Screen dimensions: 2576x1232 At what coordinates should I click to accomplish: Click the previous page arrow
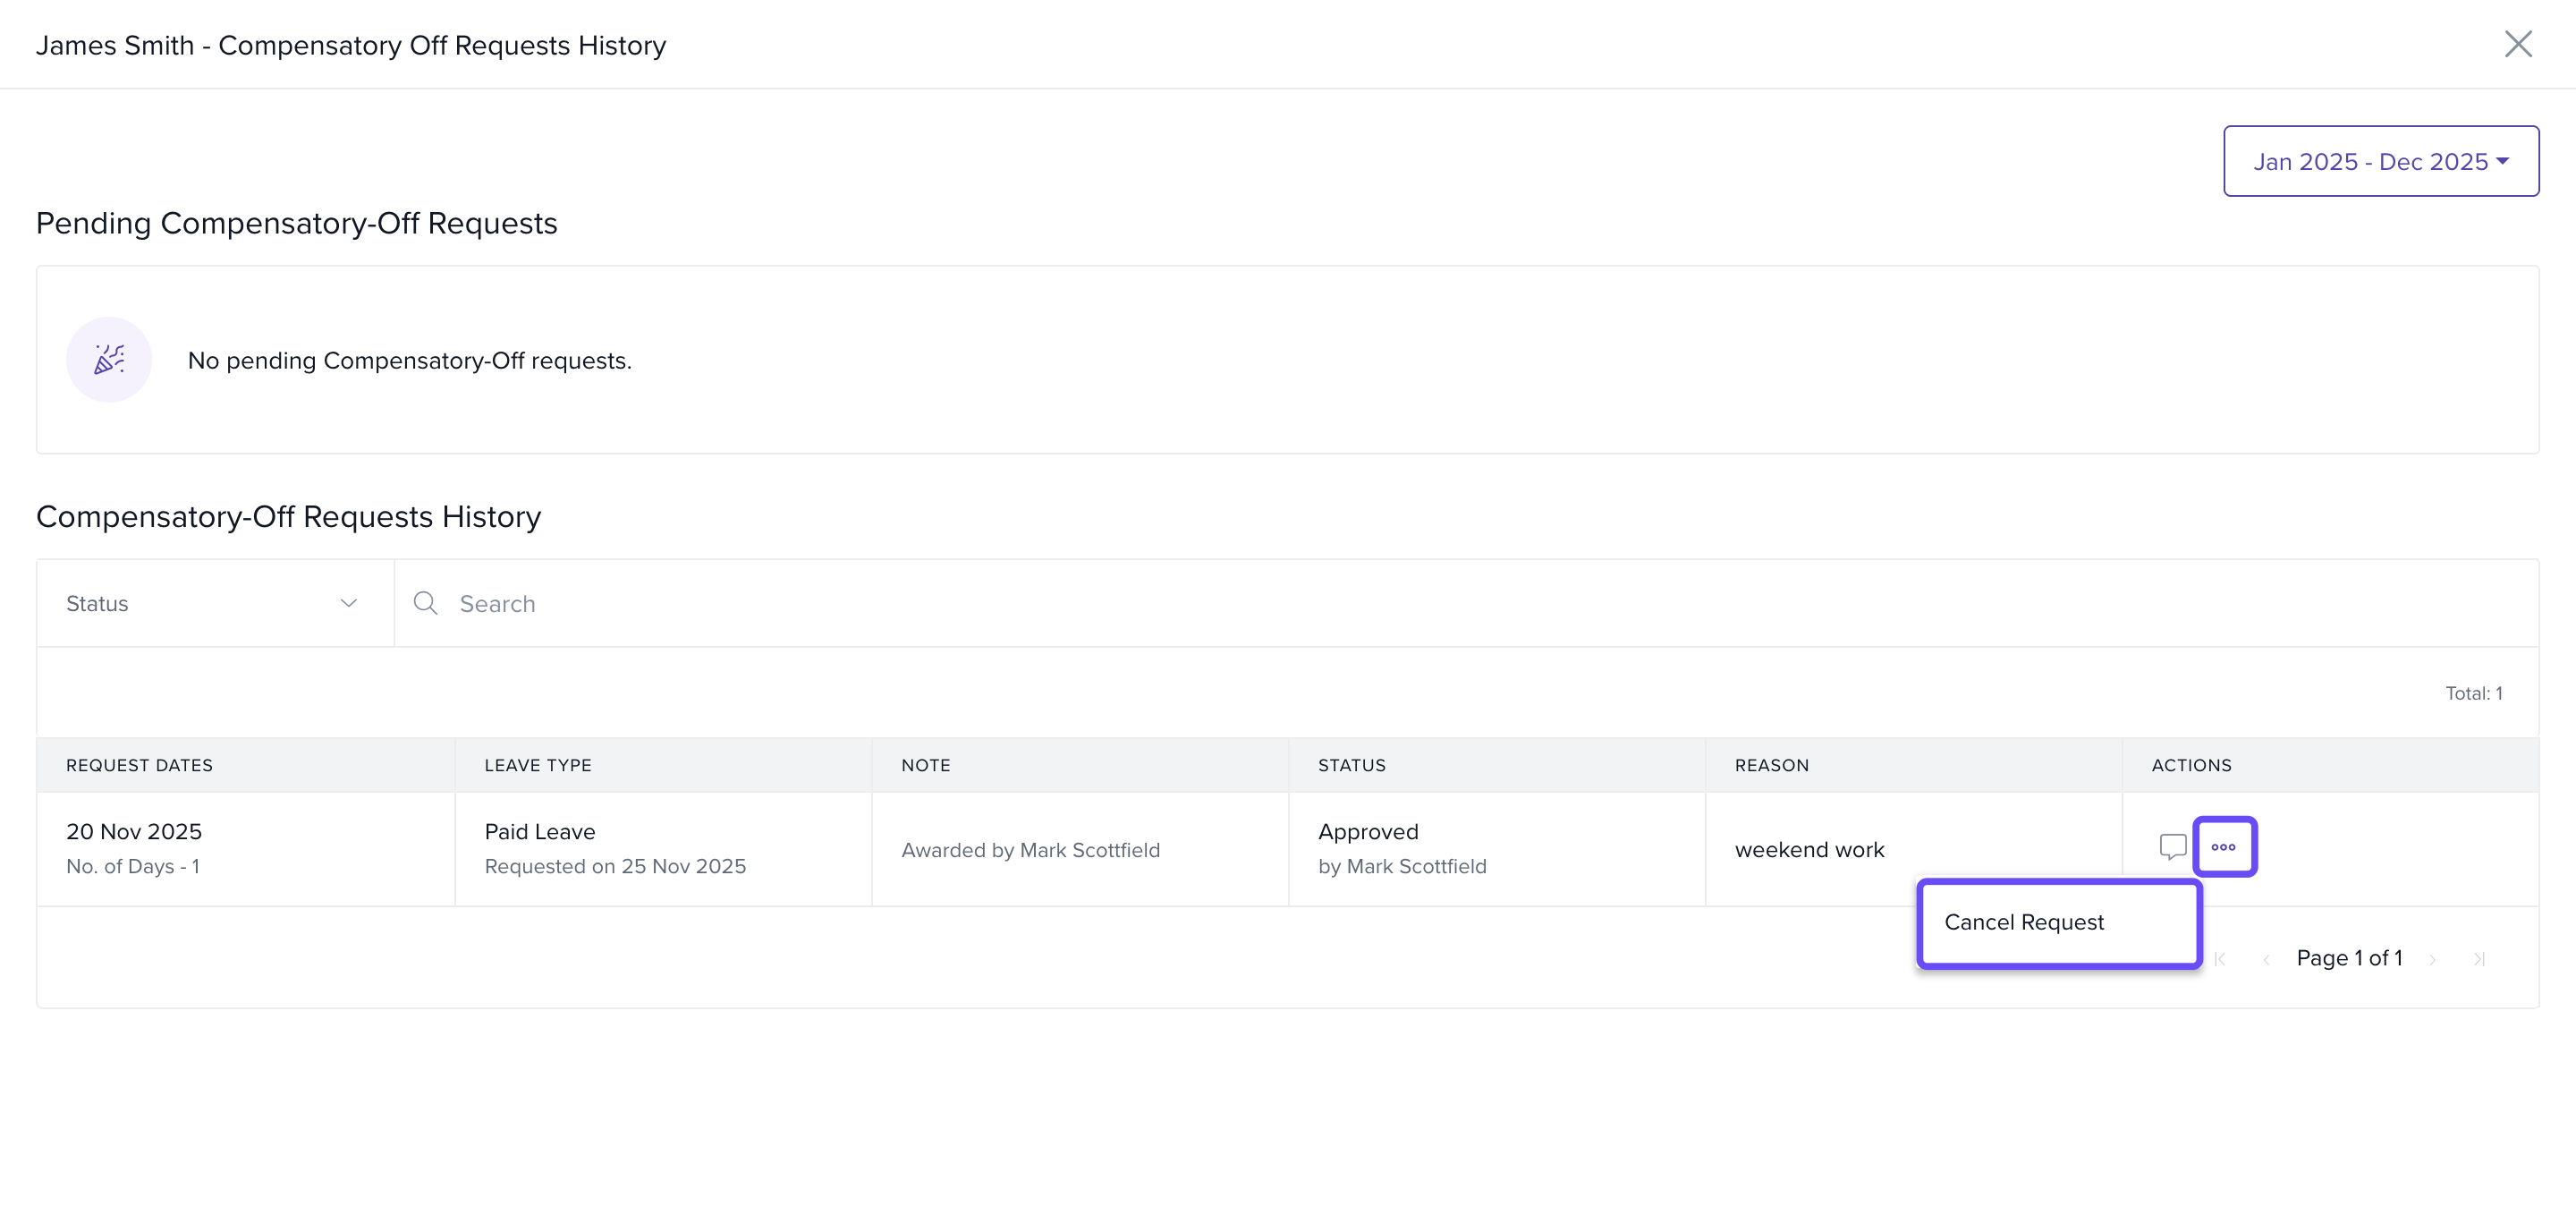tap(2266, 959)
